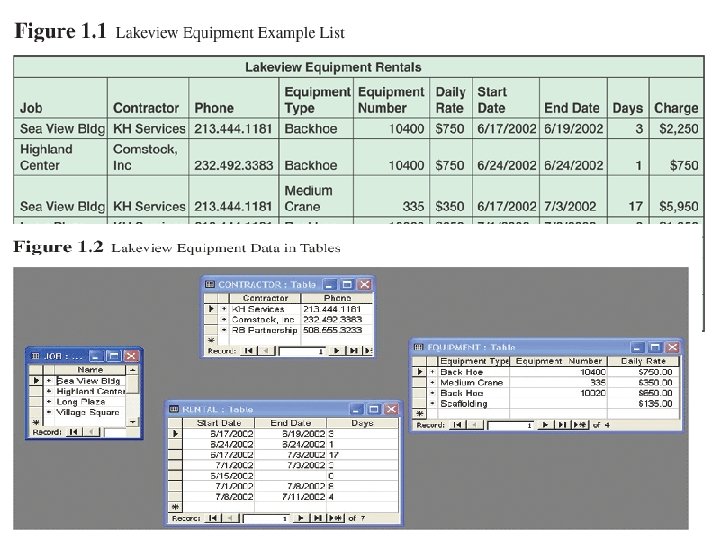Click the 213.444.1181 cell in CONTRACTOR table
Screen dimensions: 720x540
[337, 309]
